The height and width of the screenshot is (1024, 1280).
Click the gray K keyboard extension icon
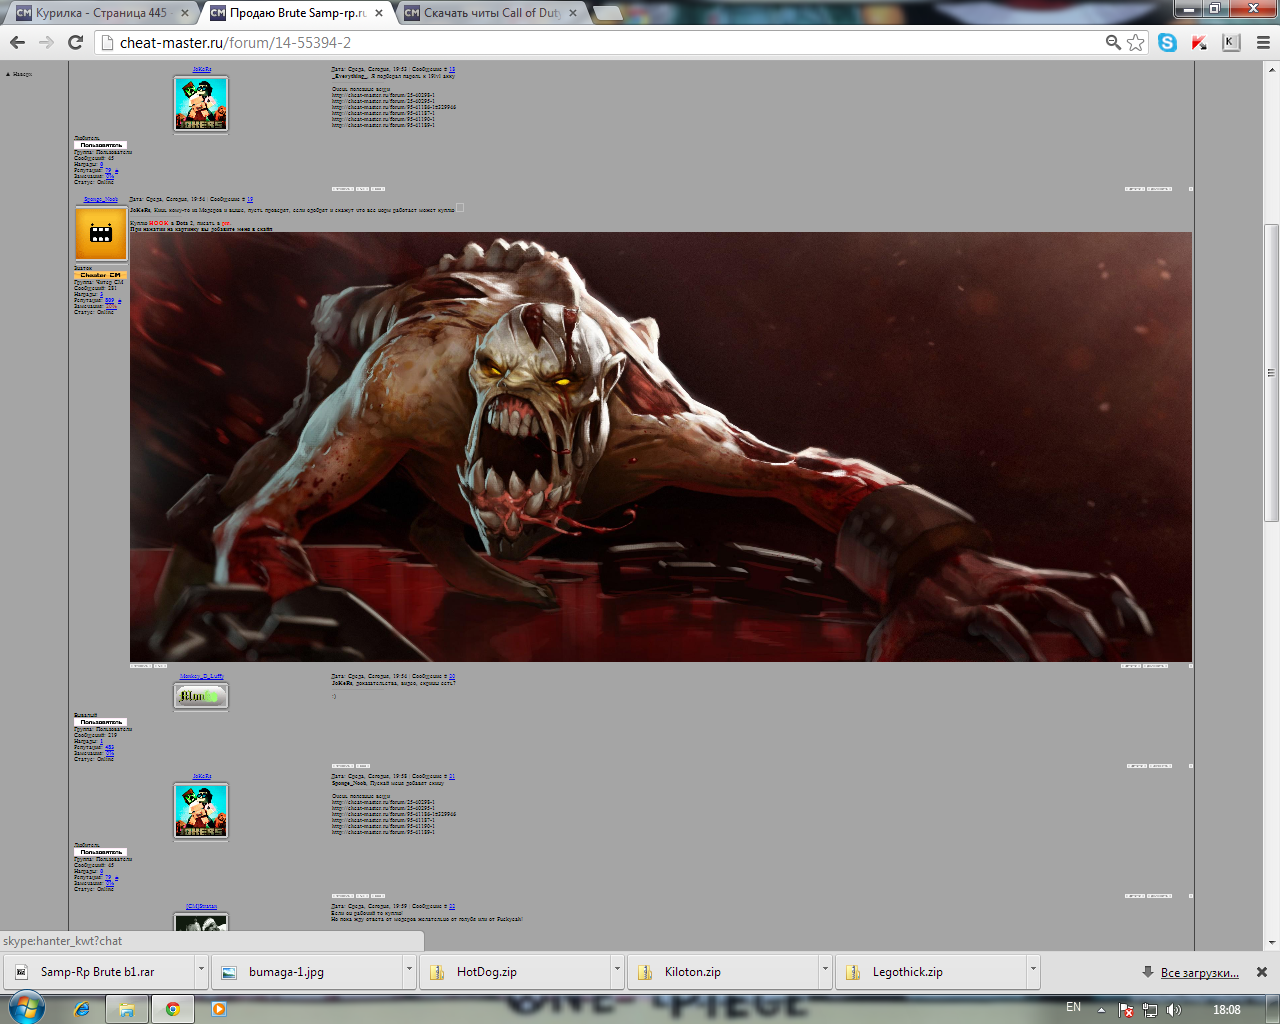1231,42
